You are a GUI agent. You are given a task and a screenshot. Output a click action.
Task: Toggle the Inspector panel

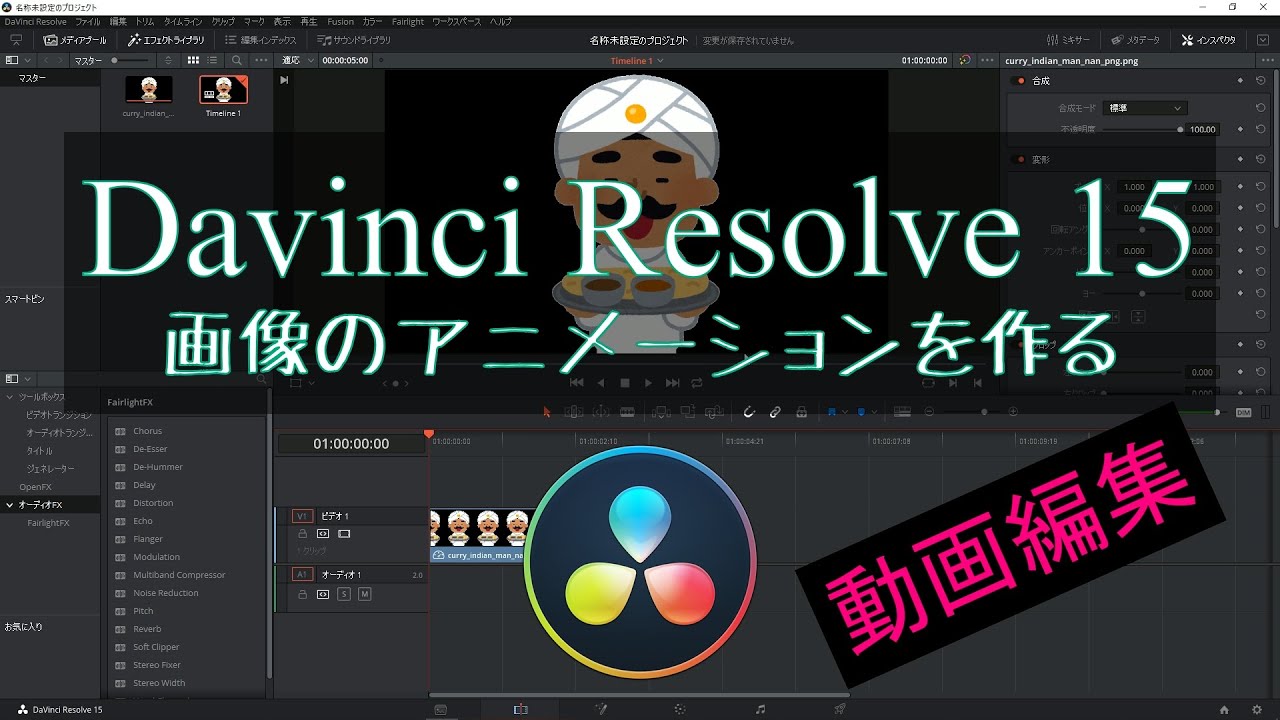tap(1209, 40)
